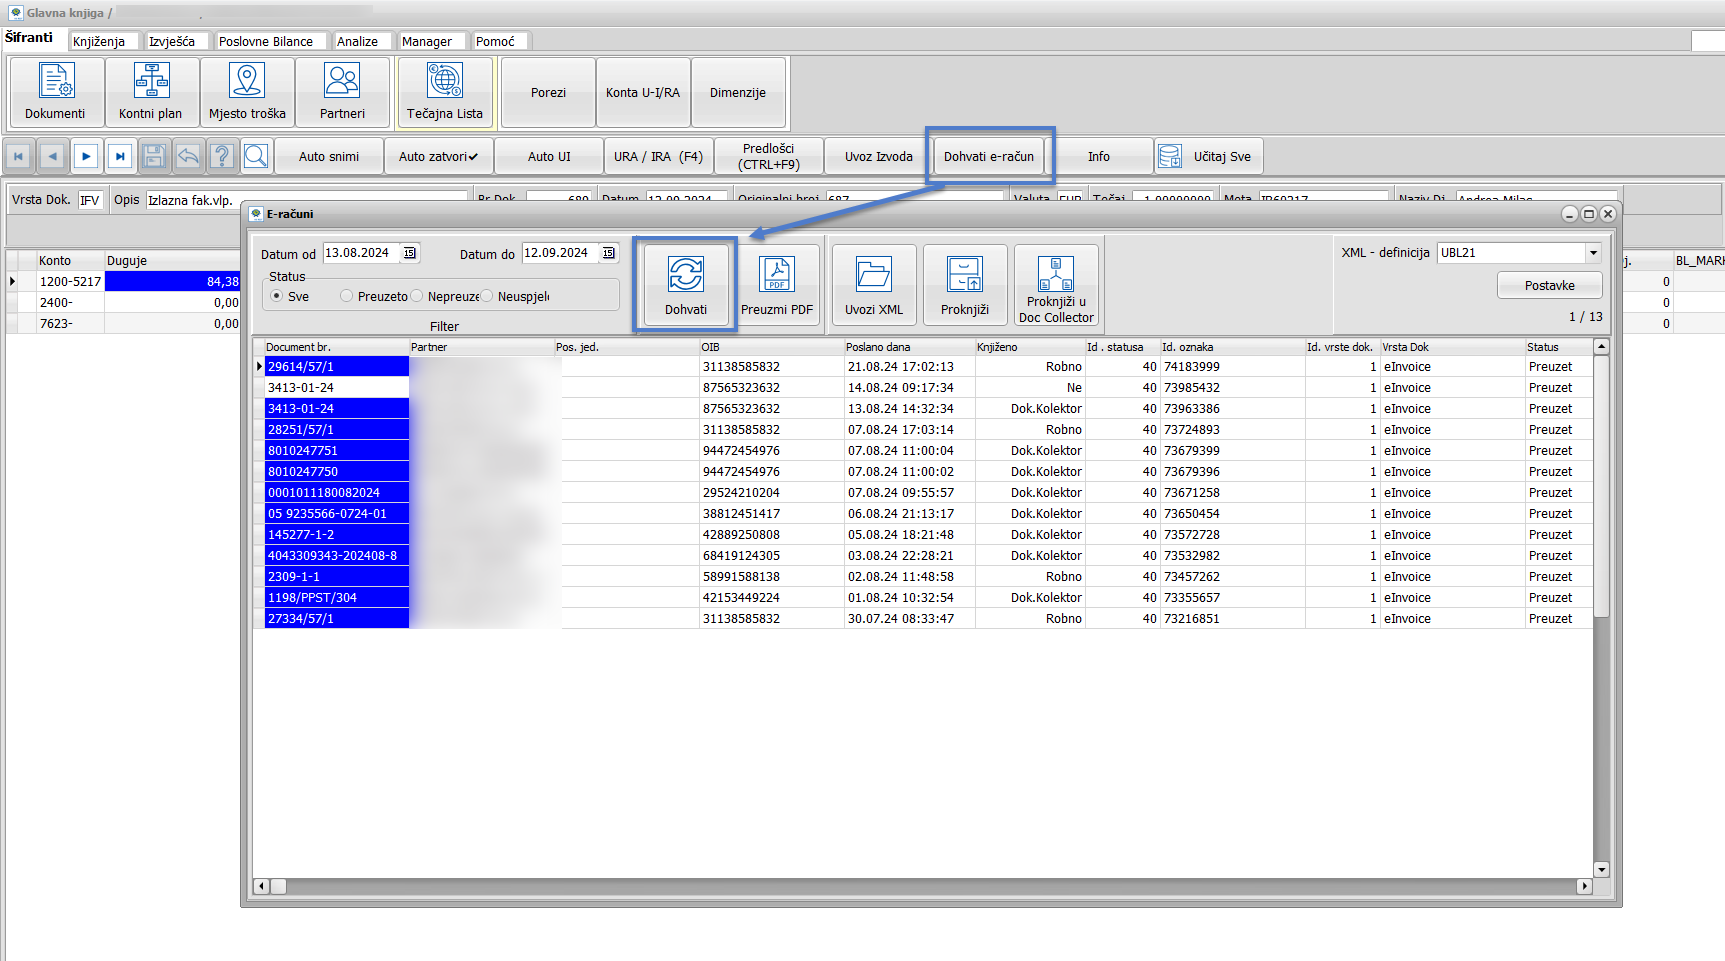The height and width of the screenshot is (961, 1725).
Task: Select document row 29614/57/1
Action: (x=923, y=367)
